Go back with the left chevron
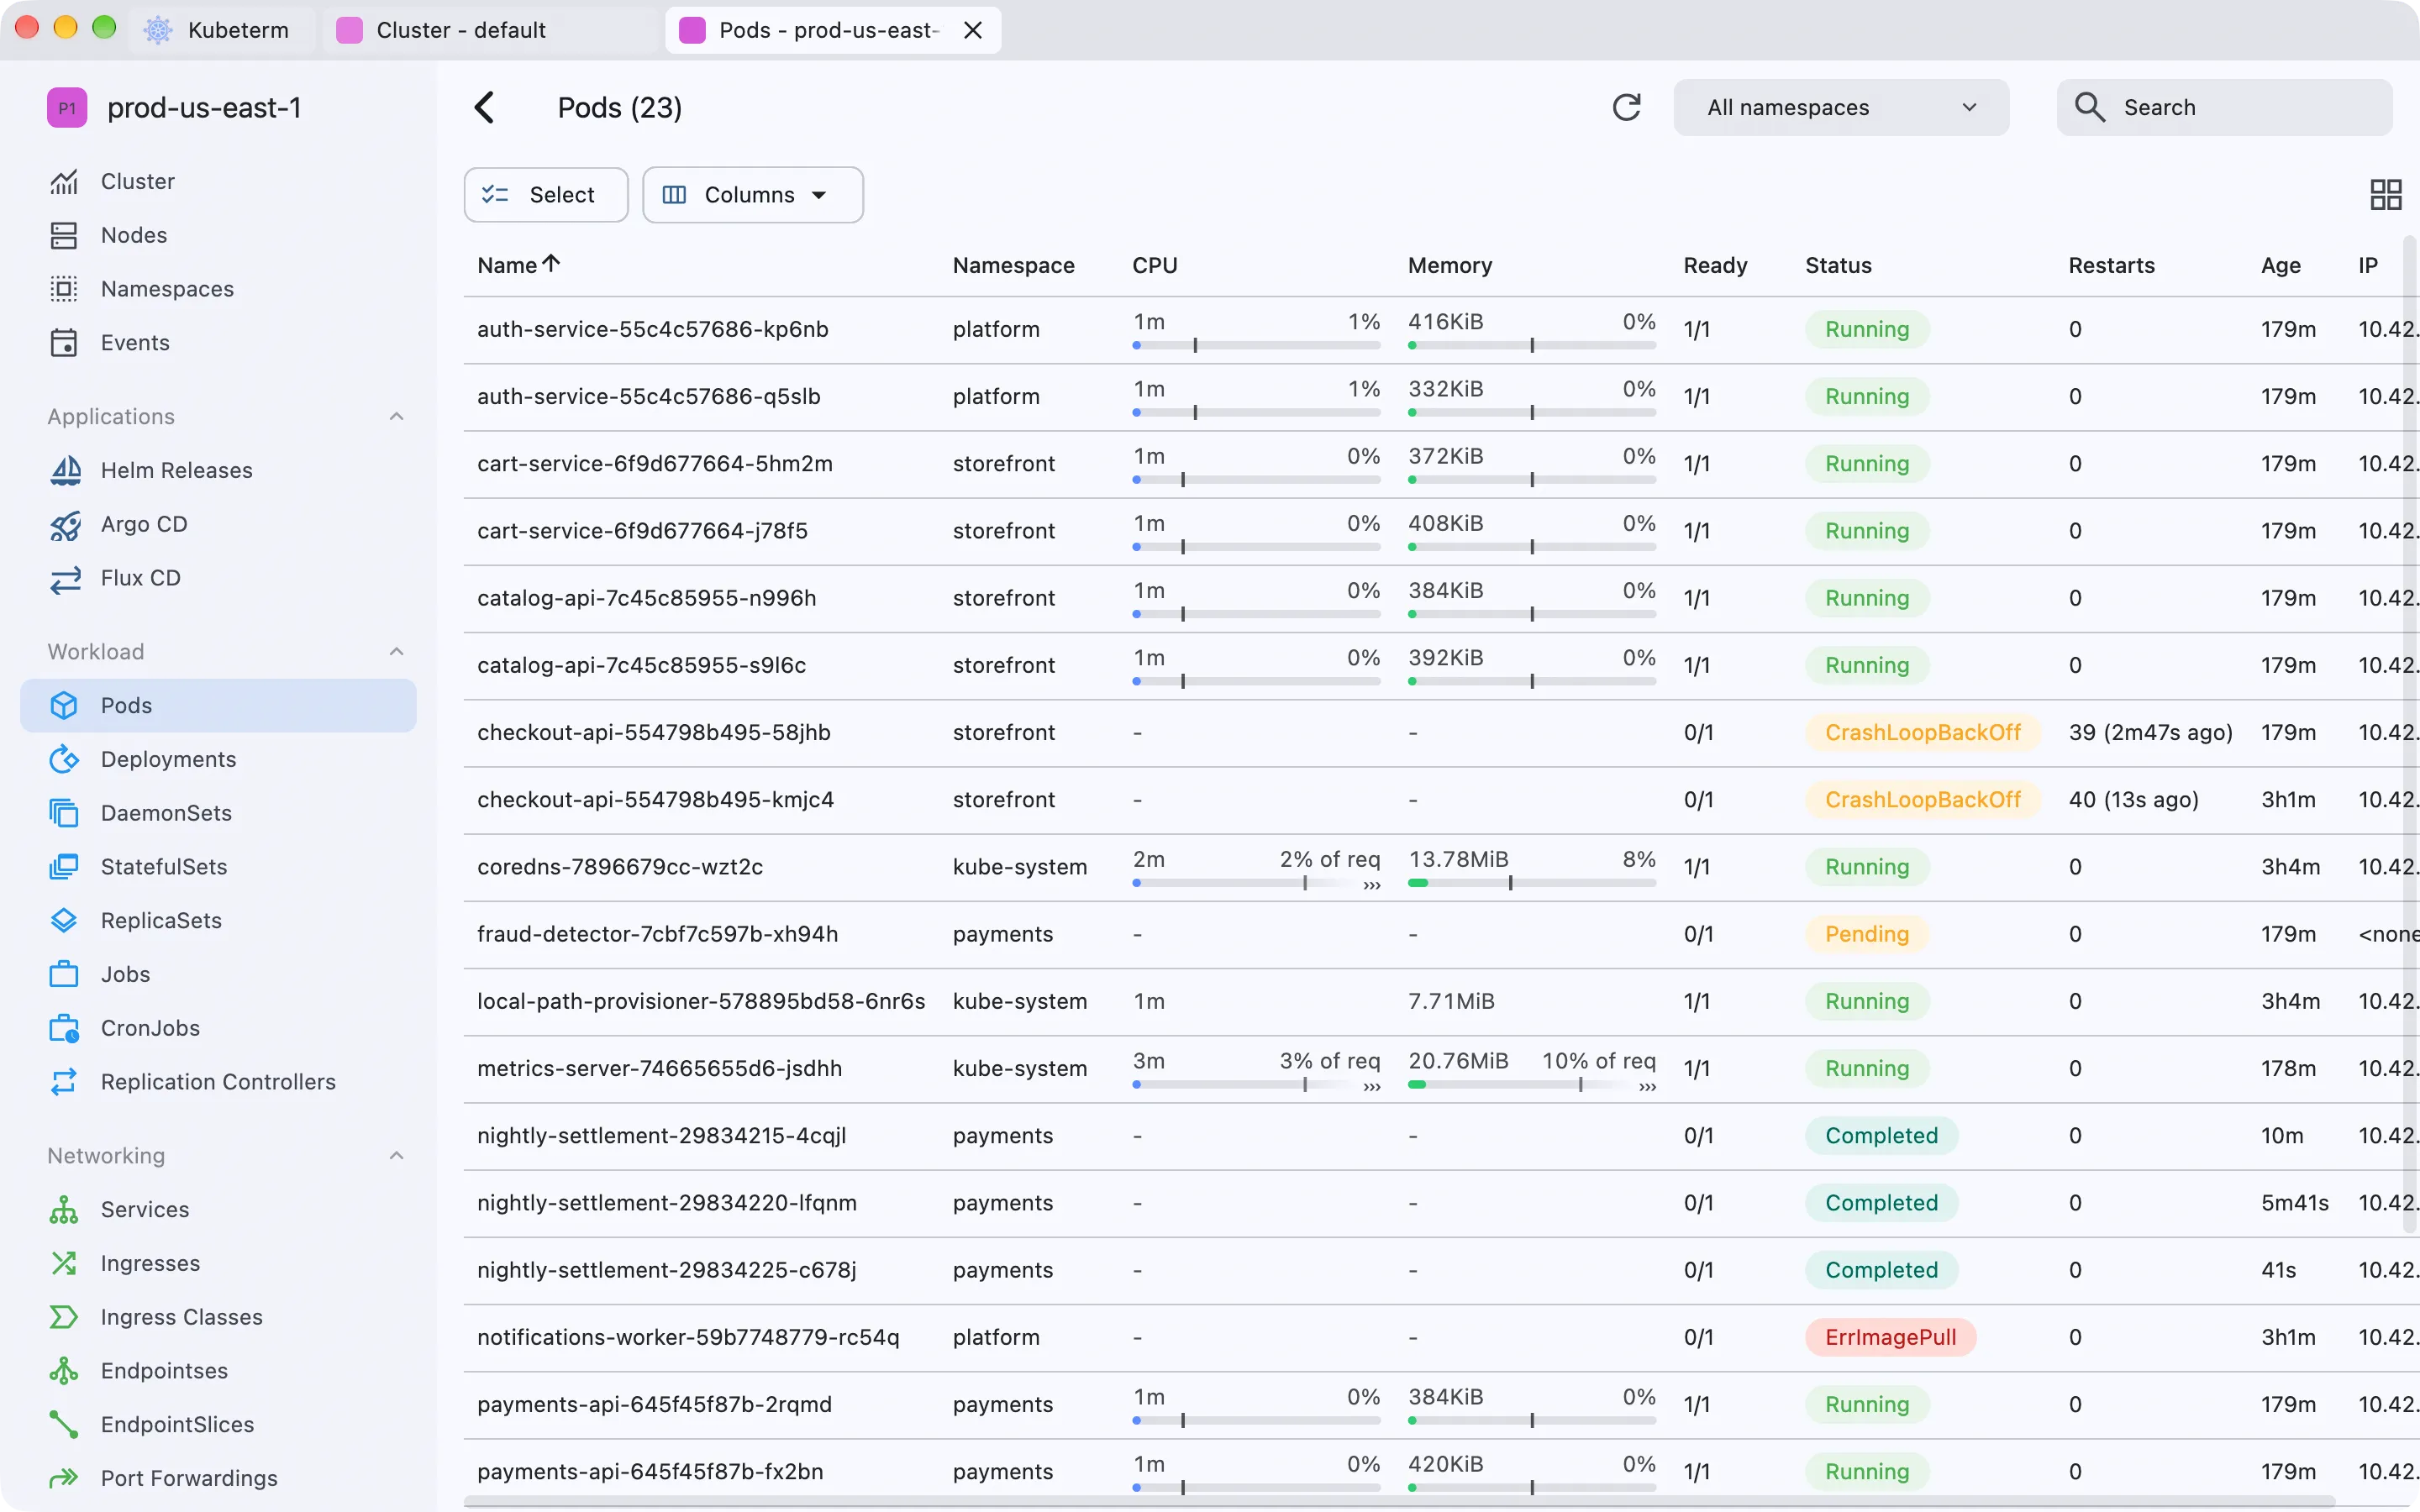 point(485,108)
